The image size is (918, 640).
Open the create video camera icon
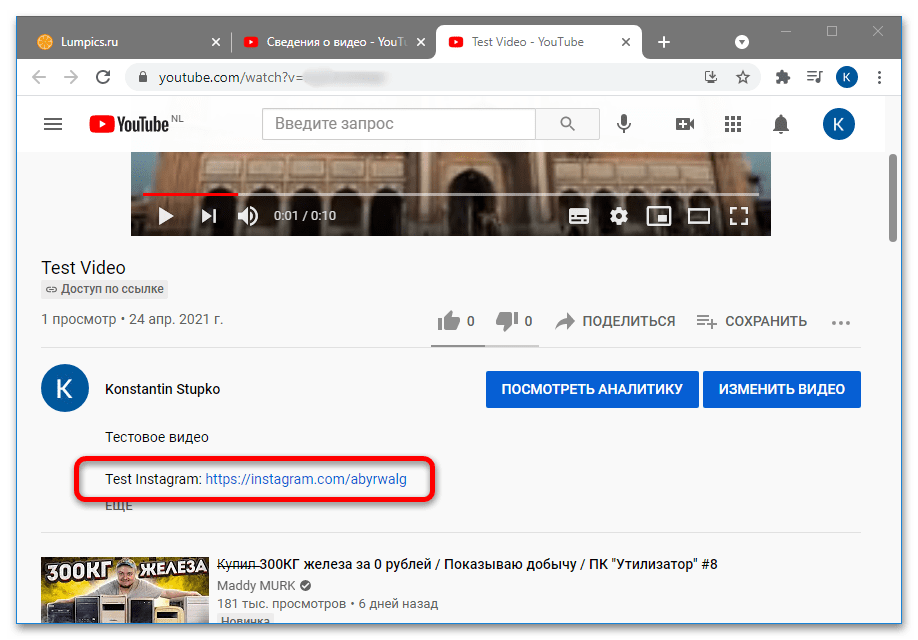click(x=684, y=124)
